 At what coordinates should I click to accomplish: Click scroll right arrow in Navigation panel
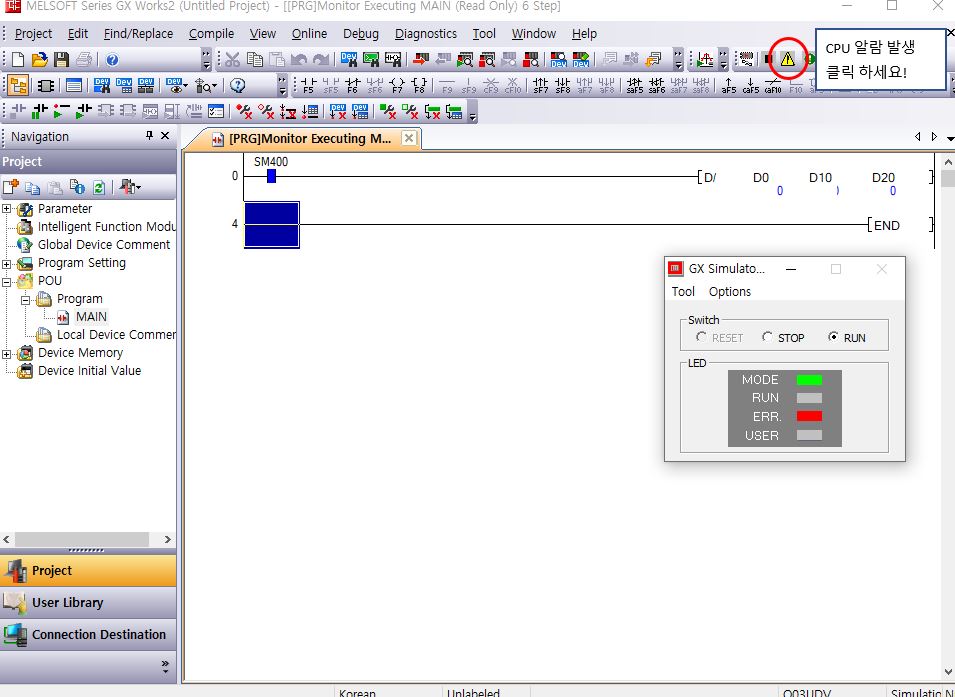pos(168,539)
